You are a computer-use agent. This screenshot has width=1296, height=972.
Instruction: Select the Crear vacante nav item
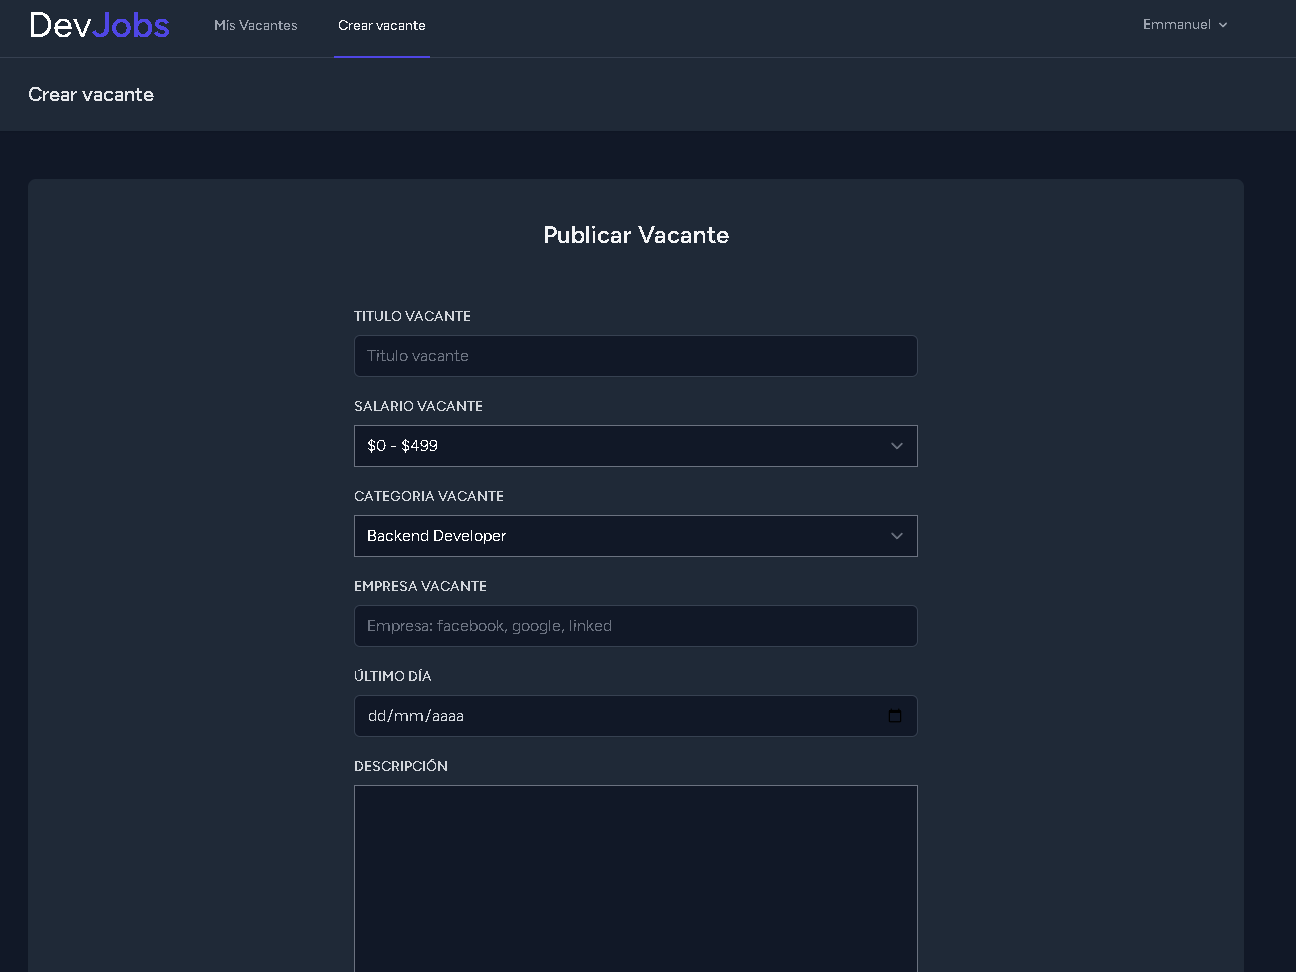coord(381,25)
